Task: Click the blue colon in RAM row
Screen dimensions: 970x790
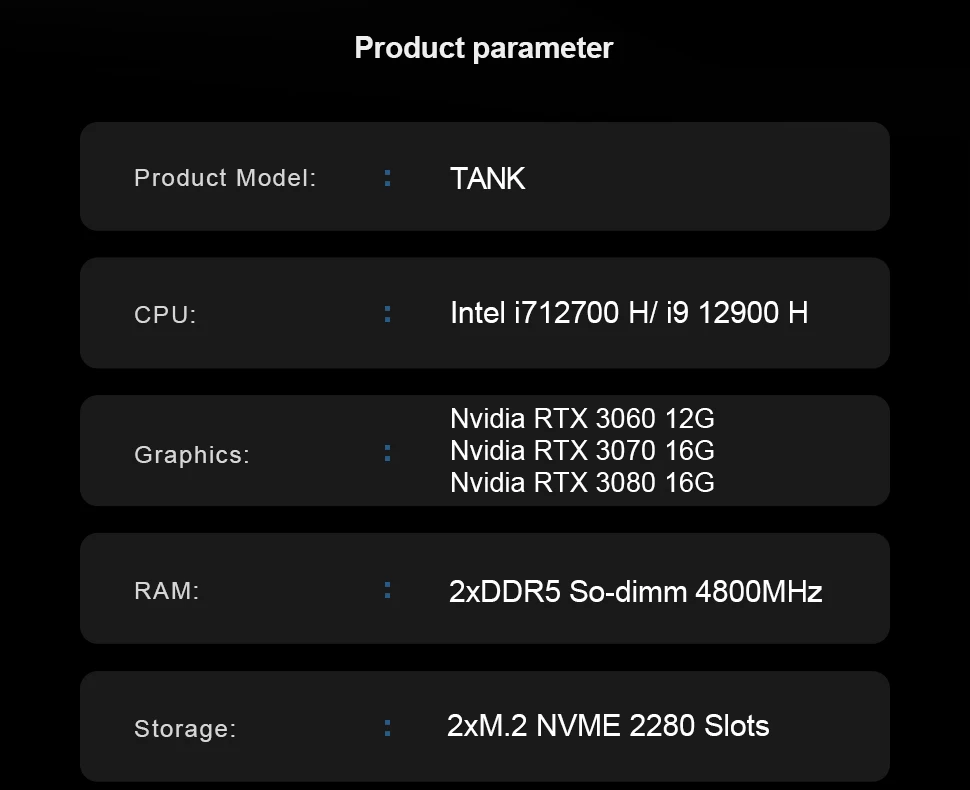Action: pos(387,590)
